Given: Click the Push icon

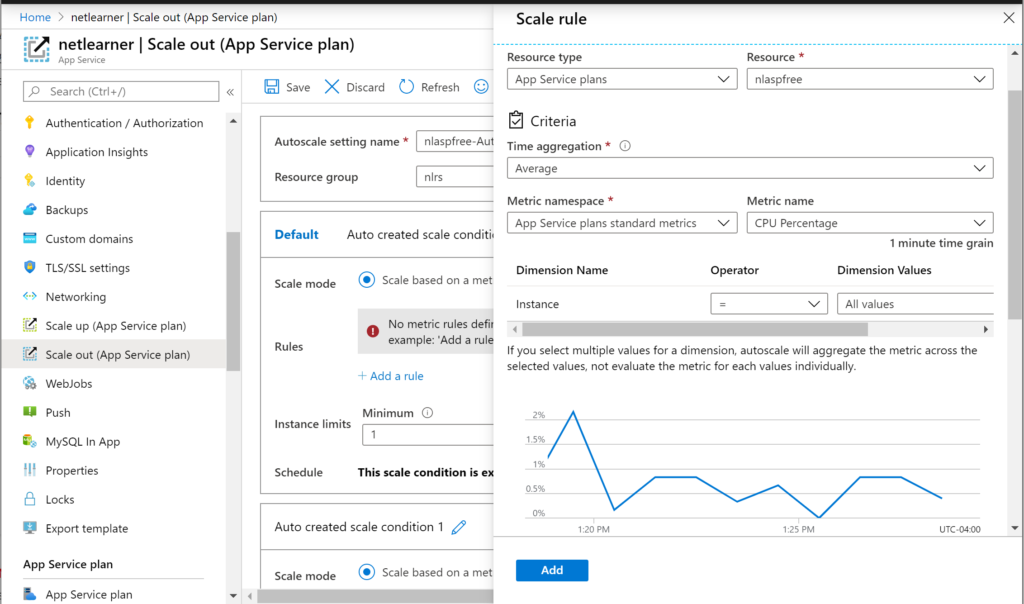Looking at the screenshot, I should (29, 412).
